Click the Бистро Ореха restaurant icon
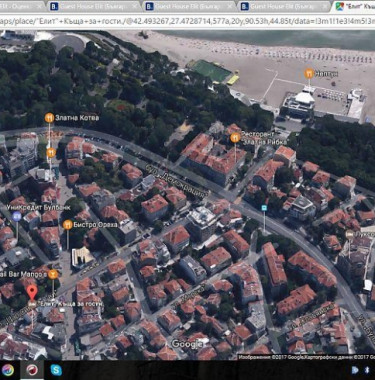The image size is (375, 380). [68, 225]
